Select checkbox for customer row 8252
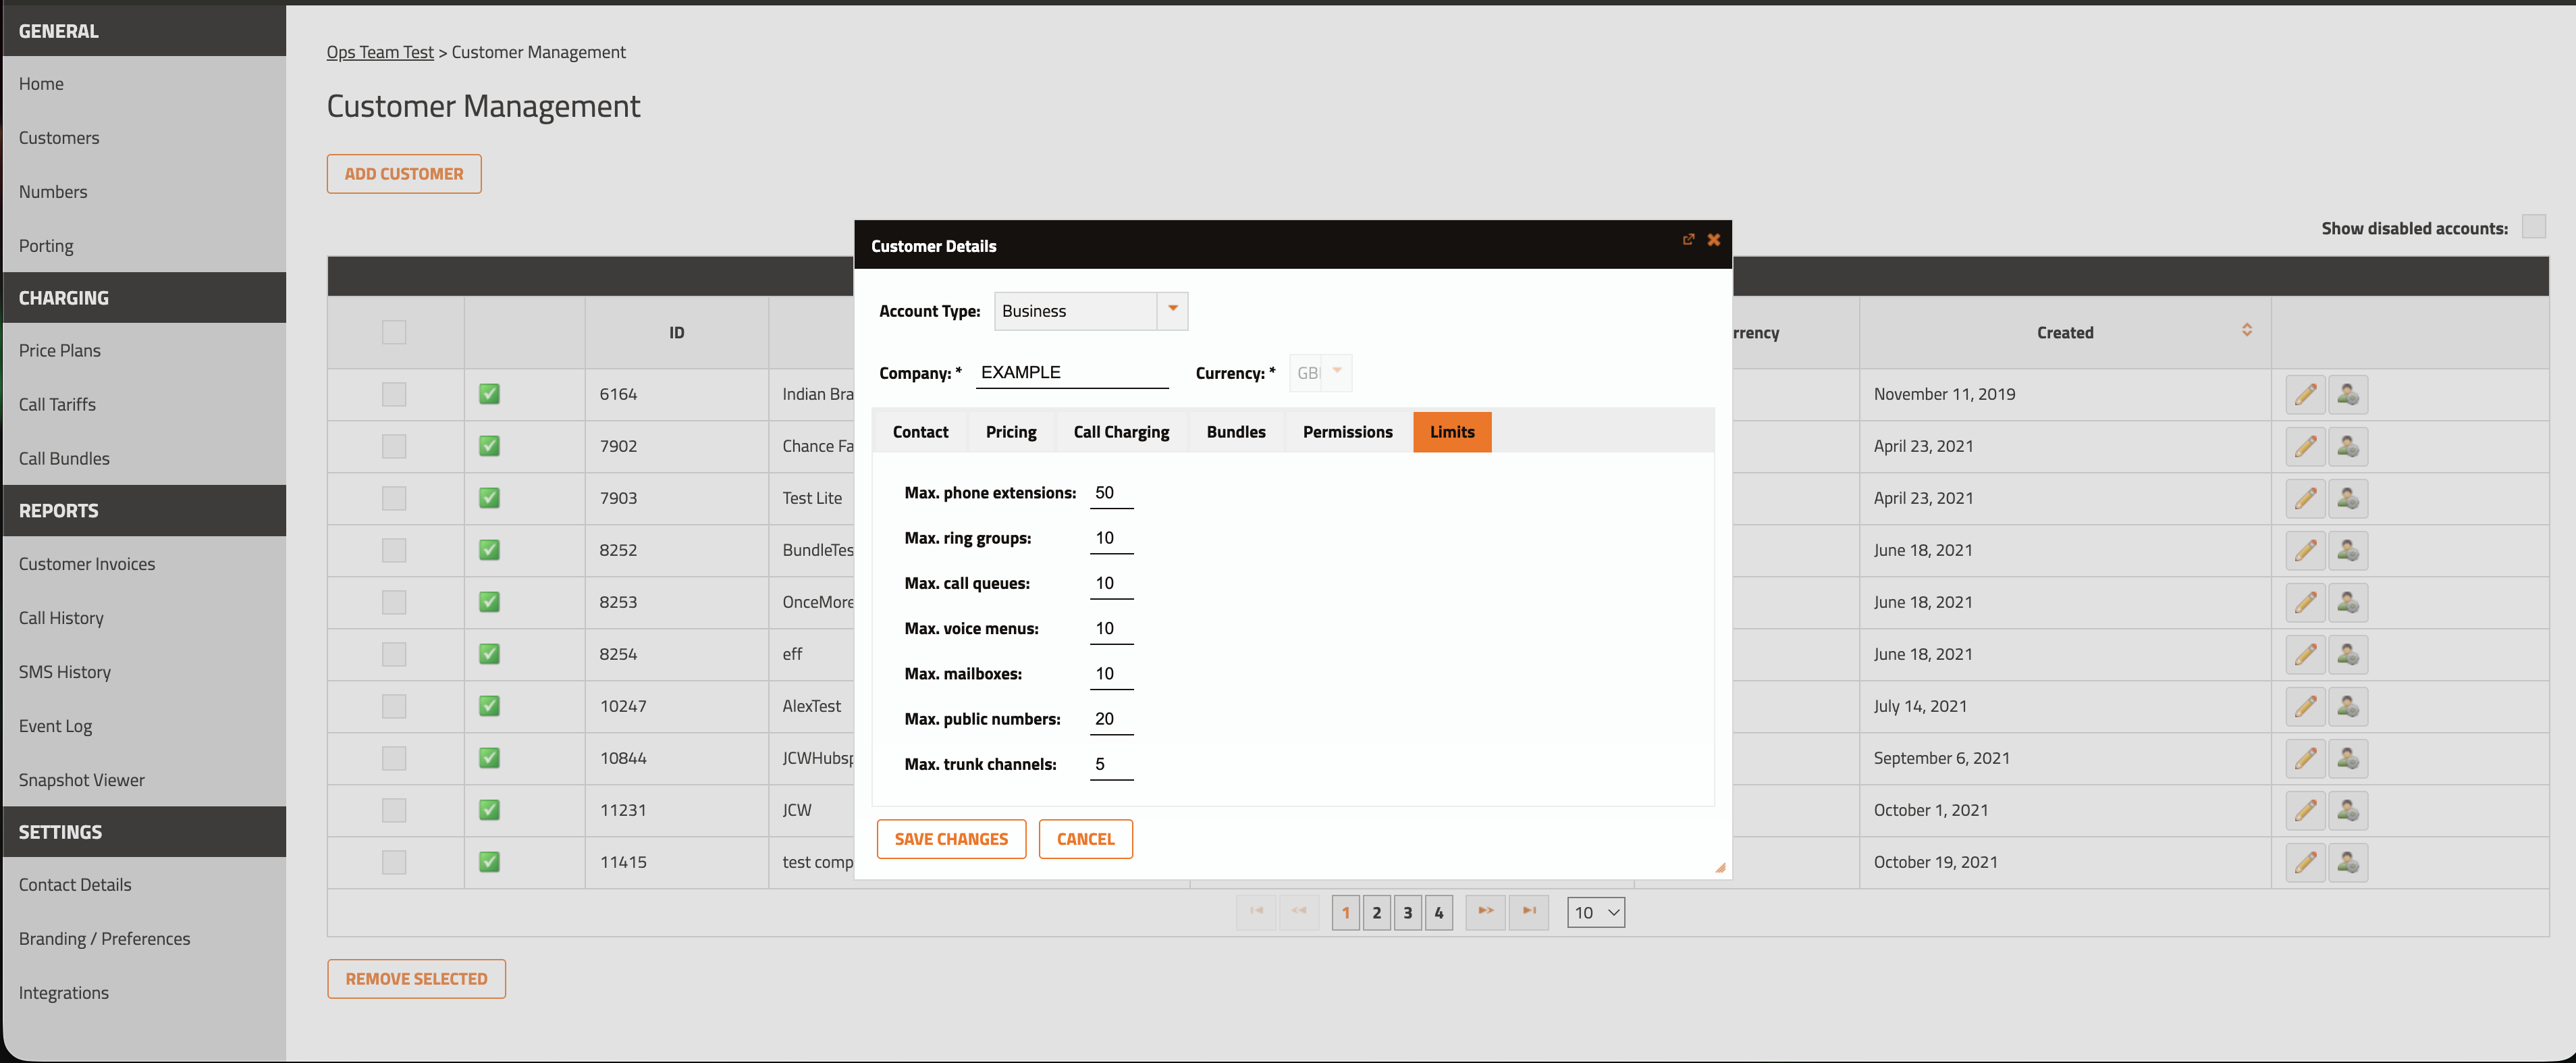Viewport: 2576px width, 1063px height. click(x=394, y=550)
